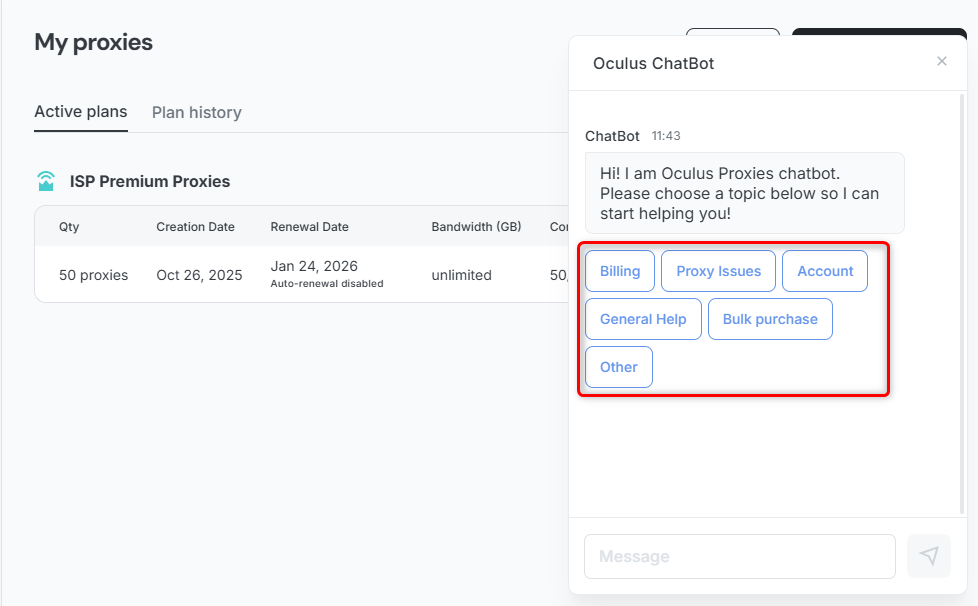Click the Qty column header
Screen dimensions: 978x606
coord(69,227)
